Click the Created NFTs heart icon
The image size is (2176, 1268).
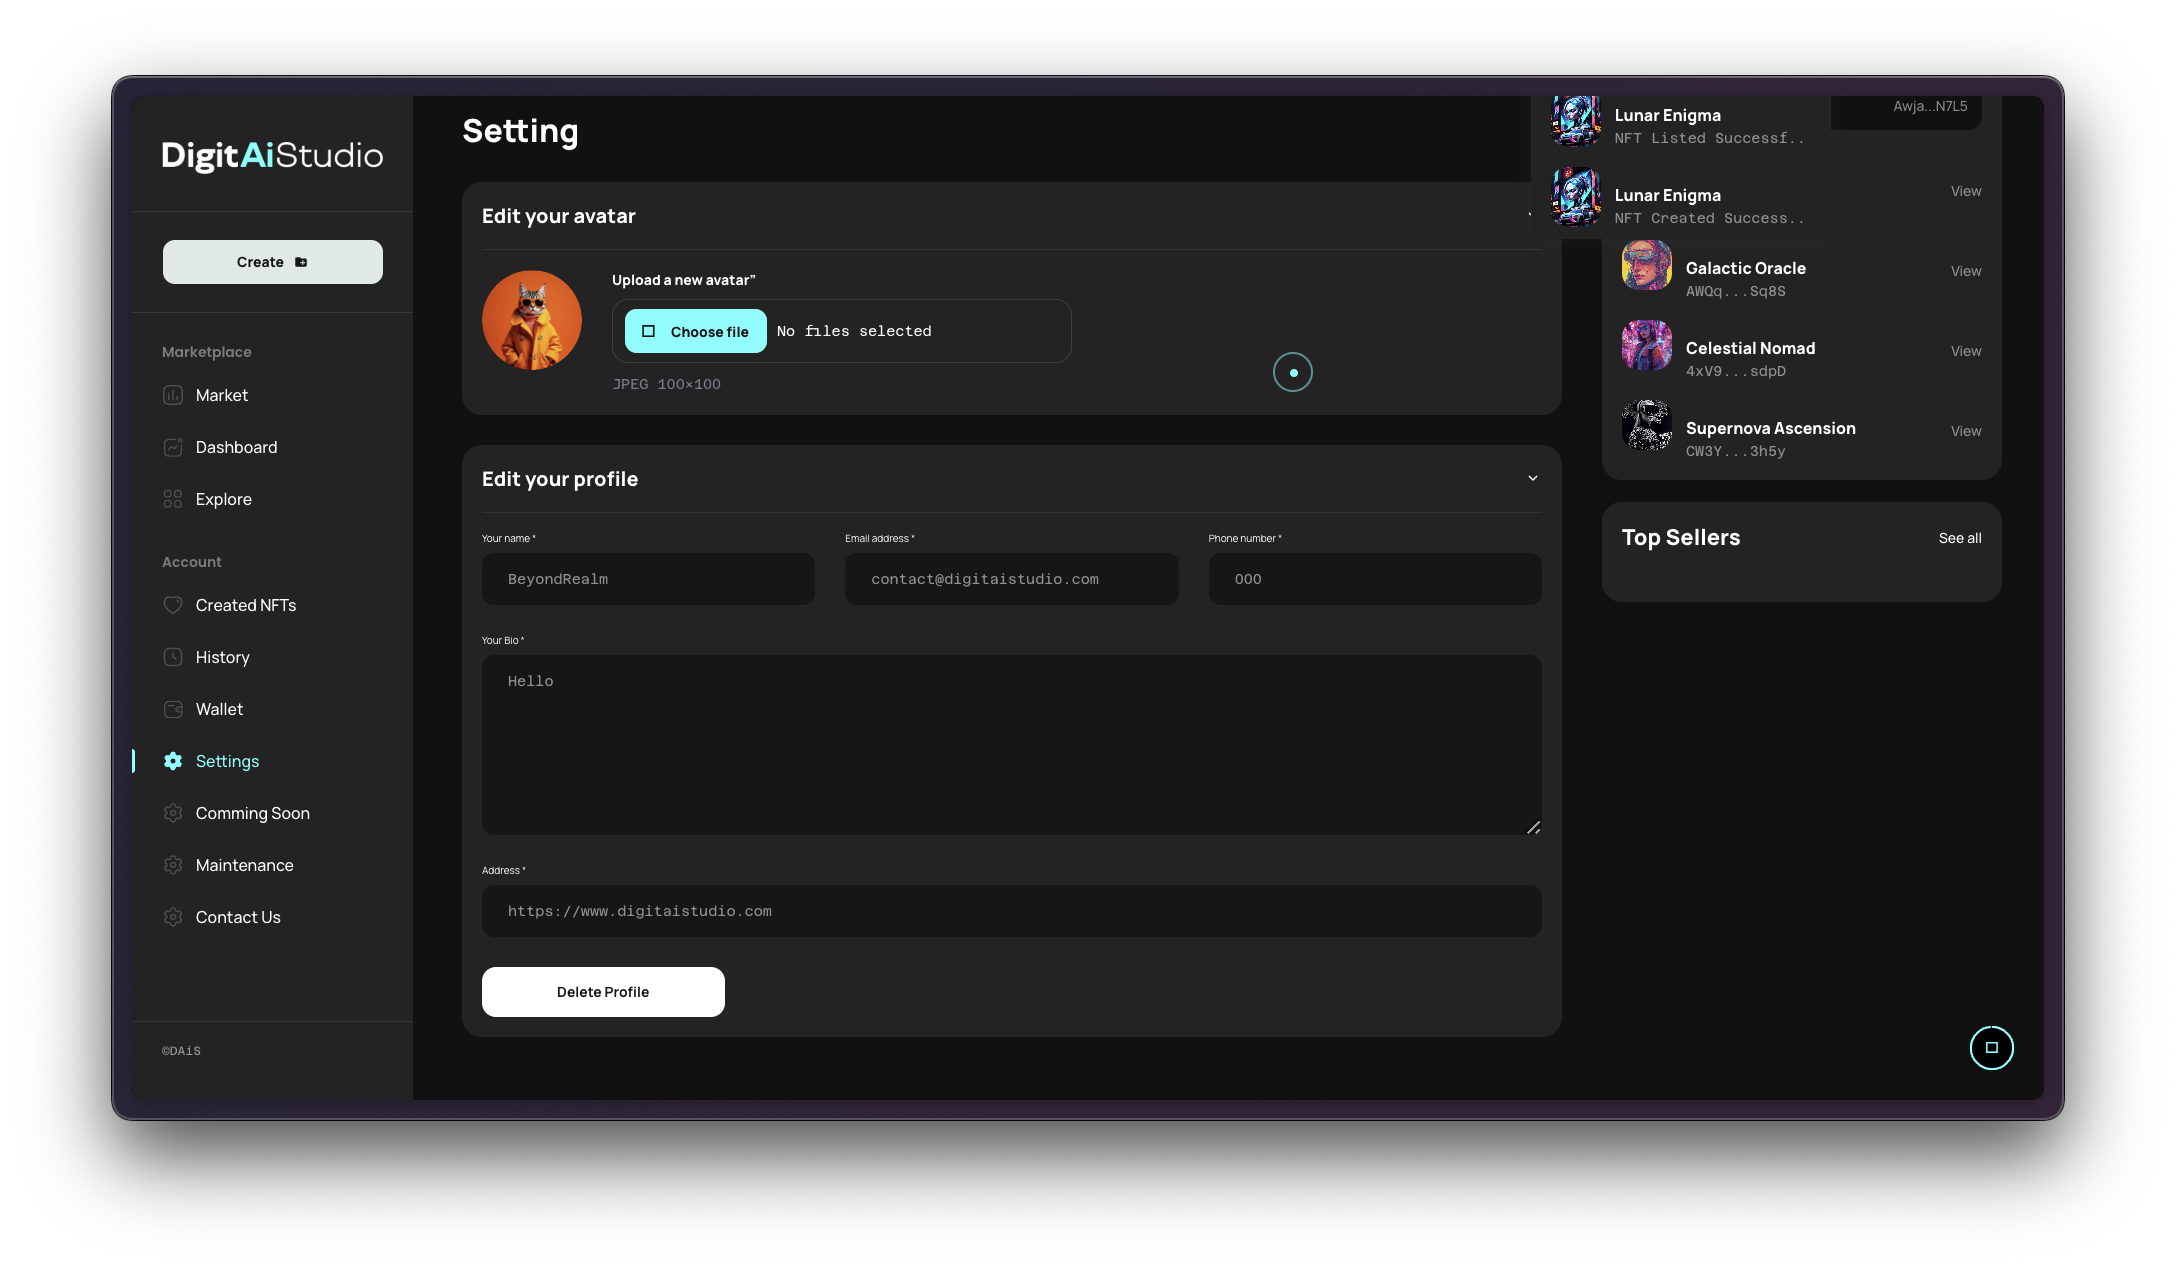(x=173, y=605)
